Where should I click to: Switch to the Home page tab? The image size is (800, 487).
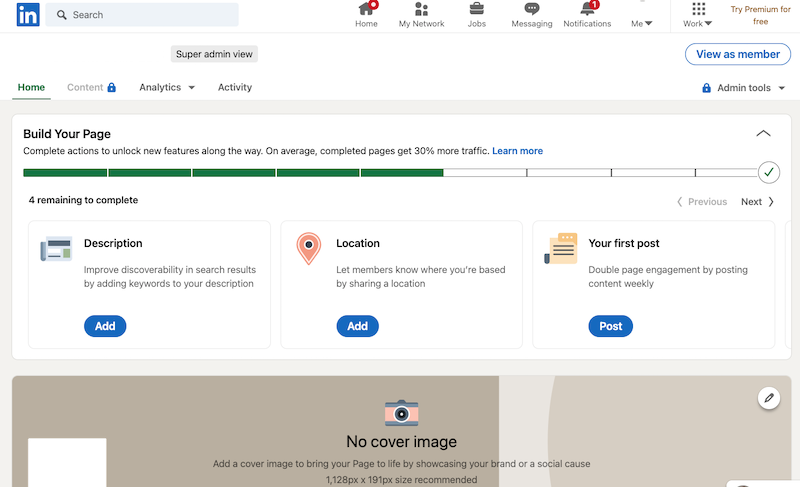pyautogui.click(x=31, y=87)
